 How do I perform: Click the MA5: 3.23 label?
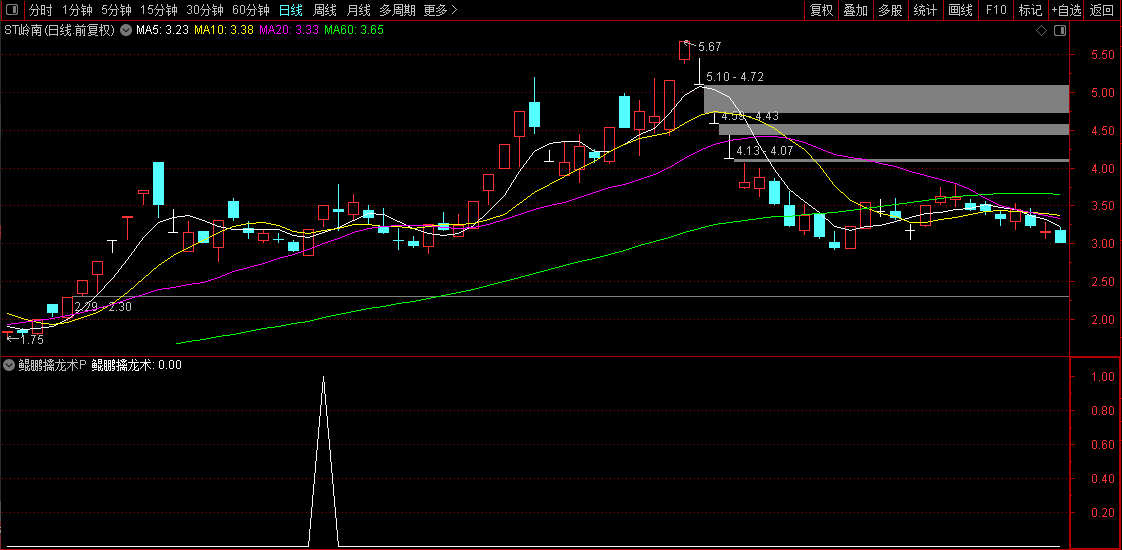(162, 30)
